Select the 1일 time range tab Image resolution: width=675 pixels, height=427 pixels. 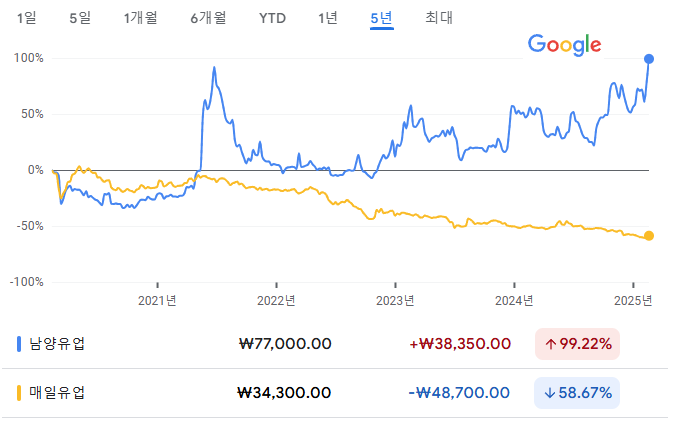point(26,18)
